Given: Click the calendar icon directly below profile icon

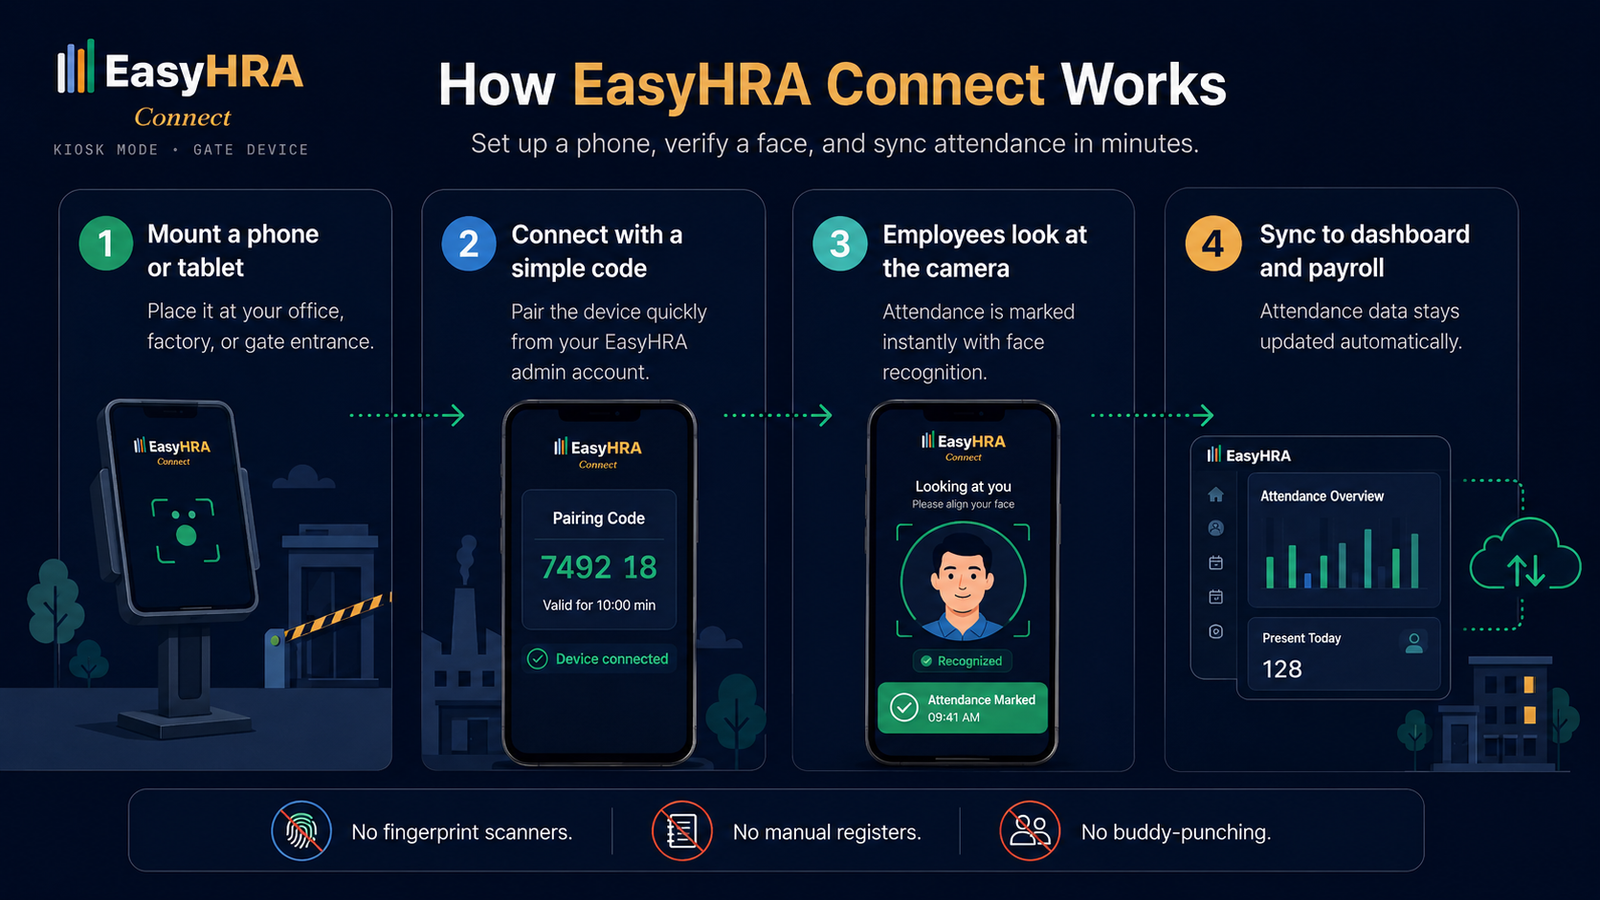Looking at the screenshot, I should point(1216,563).
